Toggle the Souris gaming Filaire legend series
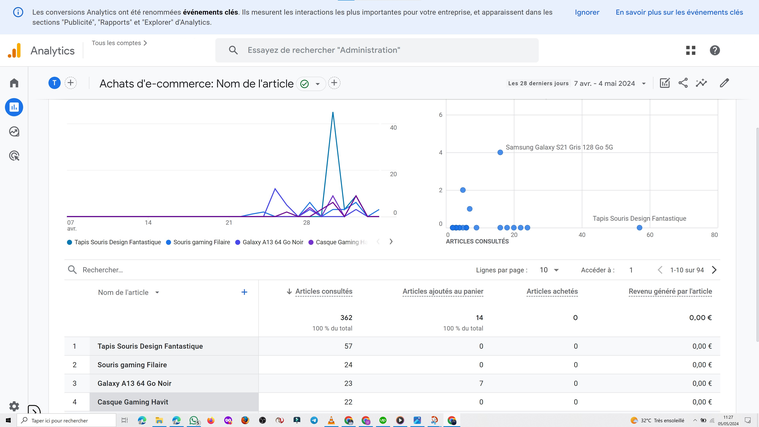The width and height of the screenshot is (759, 427). (200, 242)
